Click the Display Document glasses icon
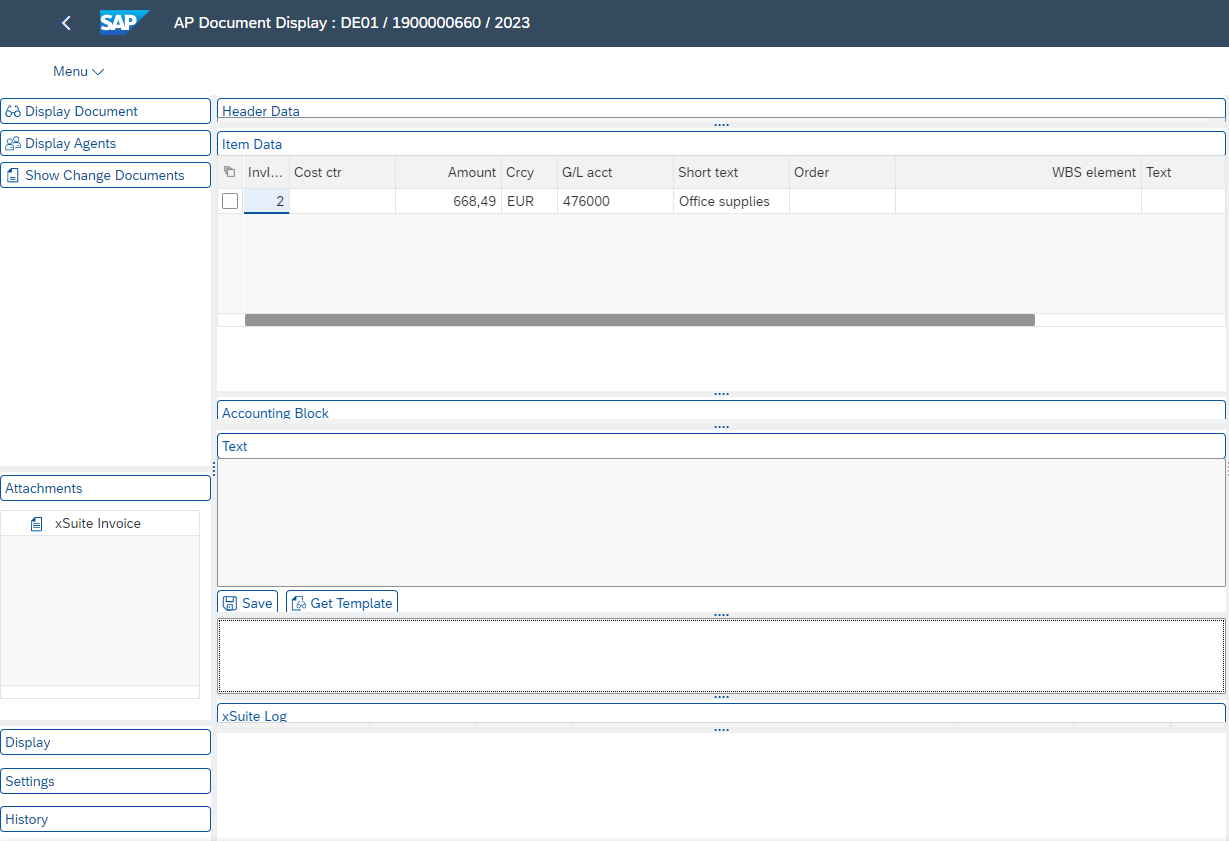The height and width of the screenshot is (841, 1229). (x=13, y=112)
